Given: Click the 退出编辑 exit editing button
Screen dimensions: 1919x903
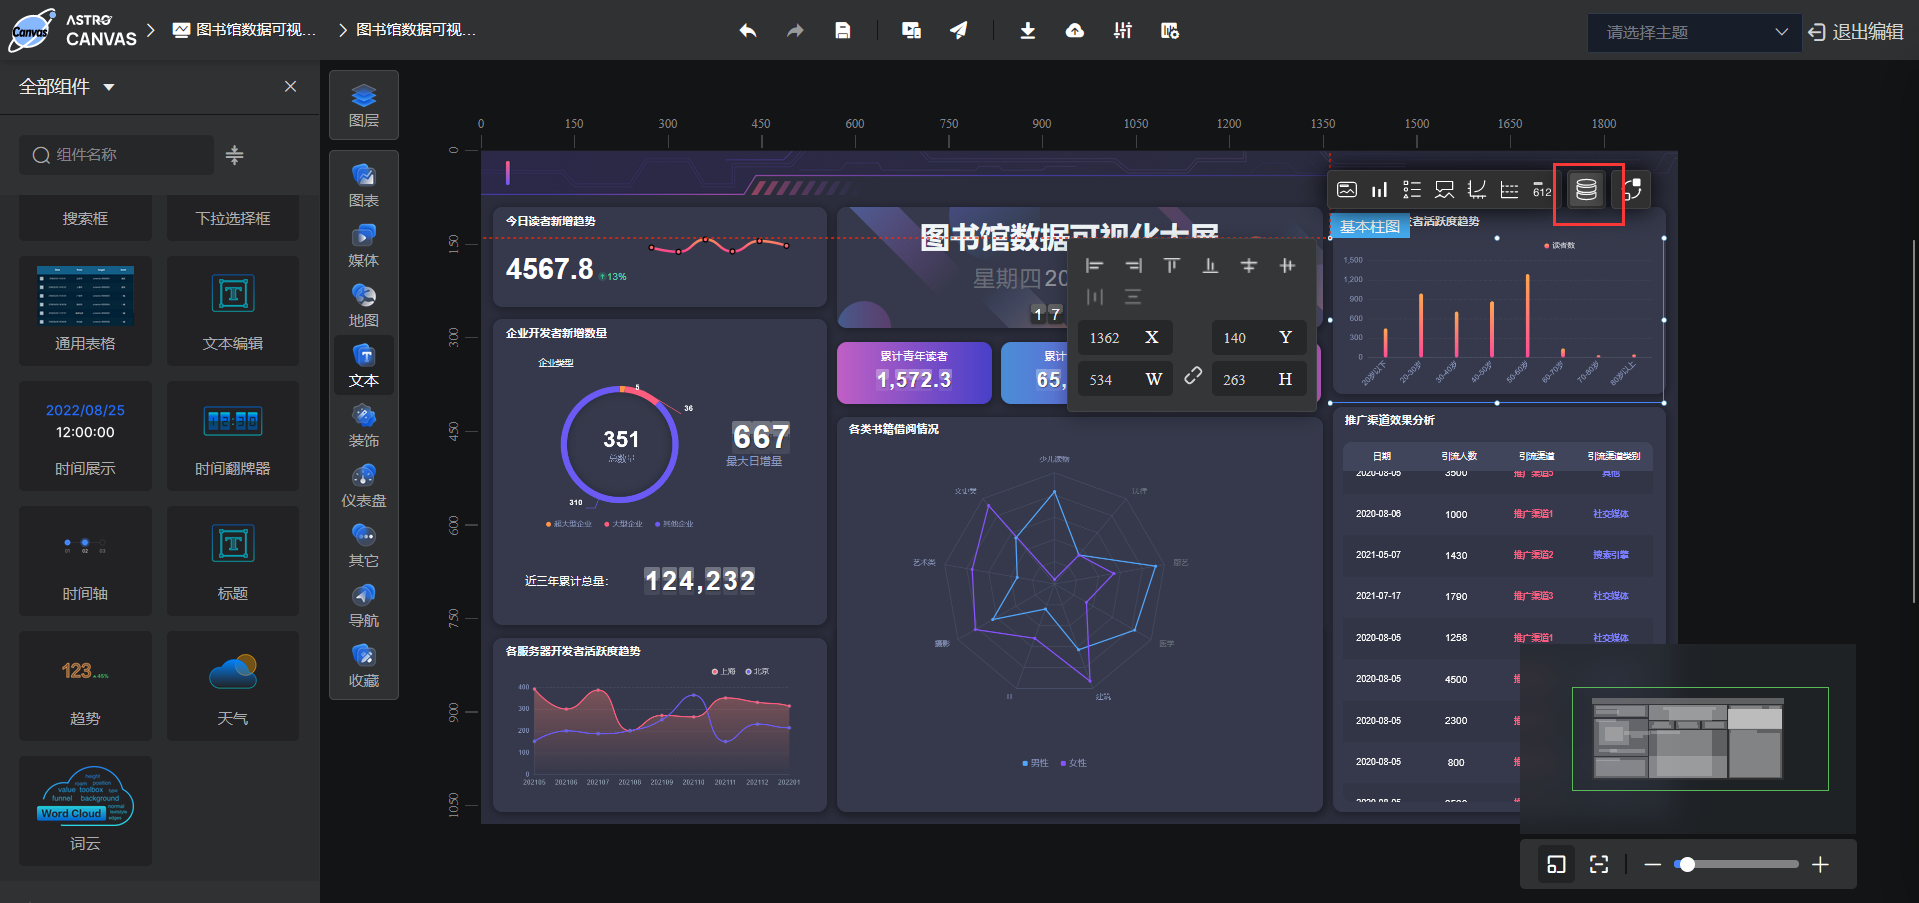Looking at the screenshot, I should (x=1856, y=32).
